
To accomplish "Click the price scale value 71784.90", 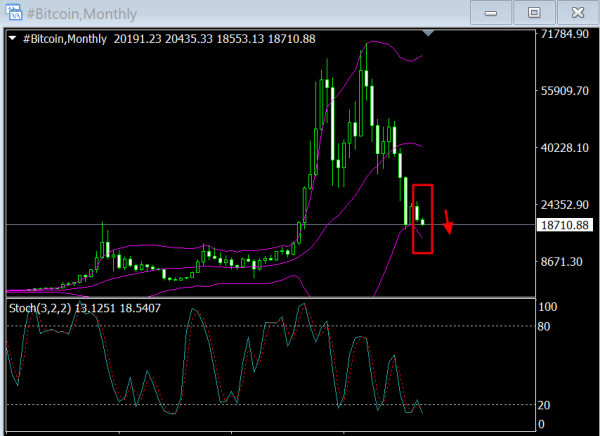I will click(x=564, y=34).
